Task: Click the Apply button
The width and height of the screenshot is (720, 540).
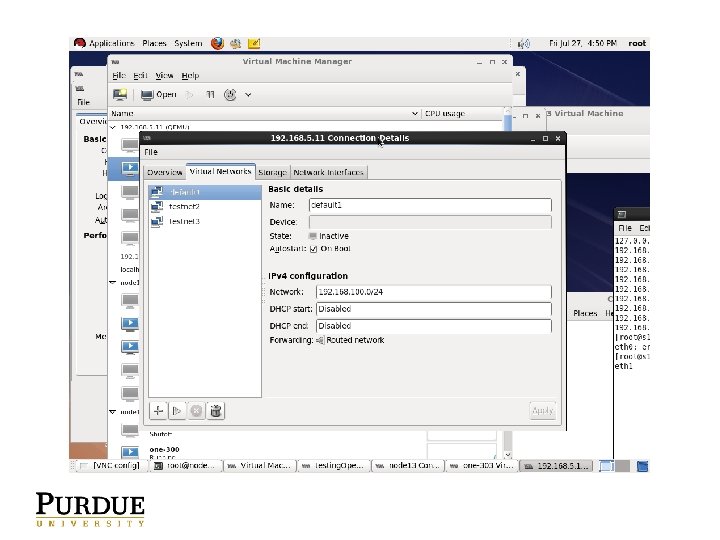Action: [x=542, y=411]
